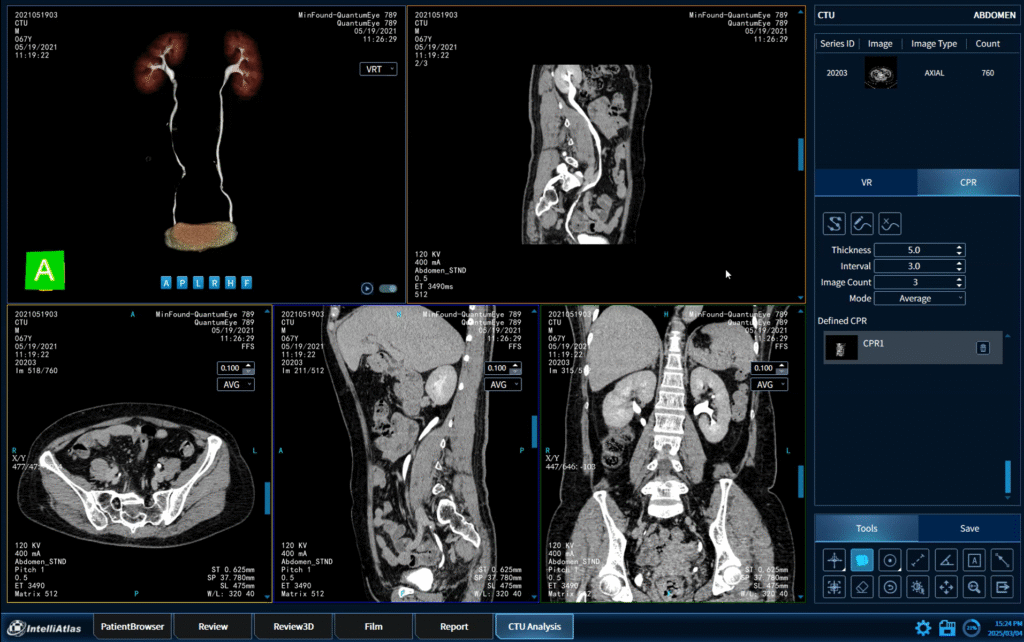Toggle the switch beside the play button

tap(388, 288)
